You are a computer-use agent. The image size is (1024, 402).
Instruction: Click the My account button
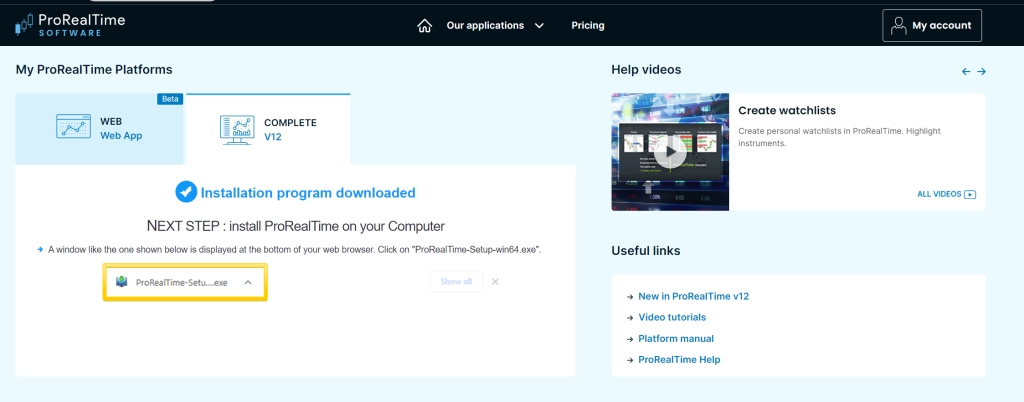[x=932, y=26]
